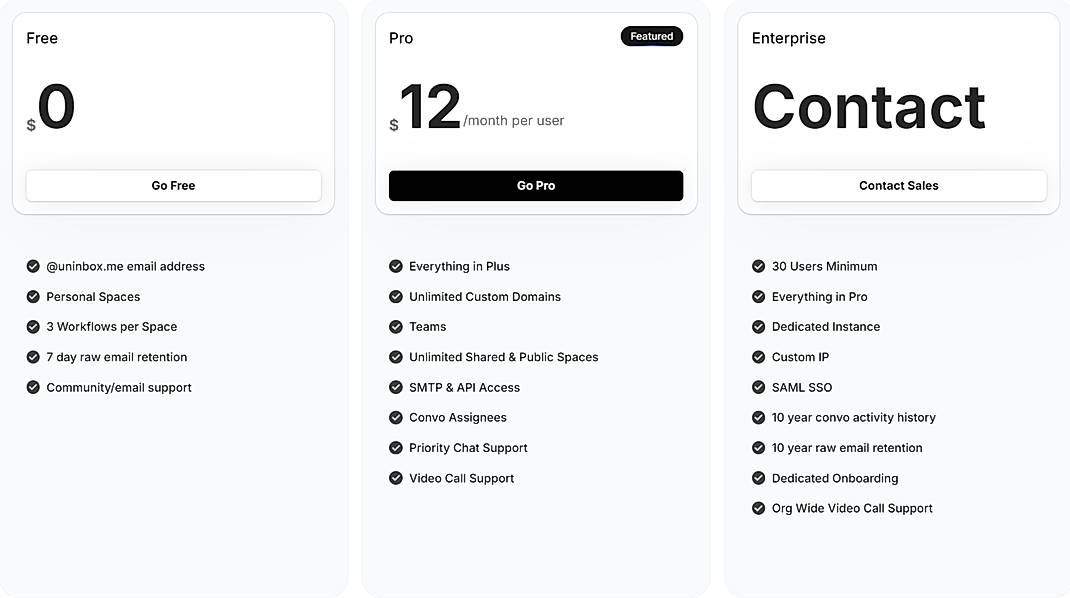Click the checkmark next to "Priority Chat Support"
1070x598 pixels.
(x=394, y=447)
